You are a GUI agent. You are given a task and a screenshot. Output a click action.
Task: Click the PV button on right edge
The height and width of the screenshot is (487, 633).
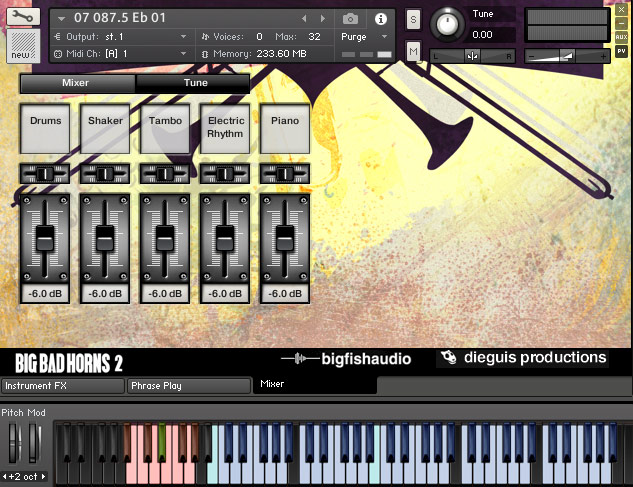point(621,51)
